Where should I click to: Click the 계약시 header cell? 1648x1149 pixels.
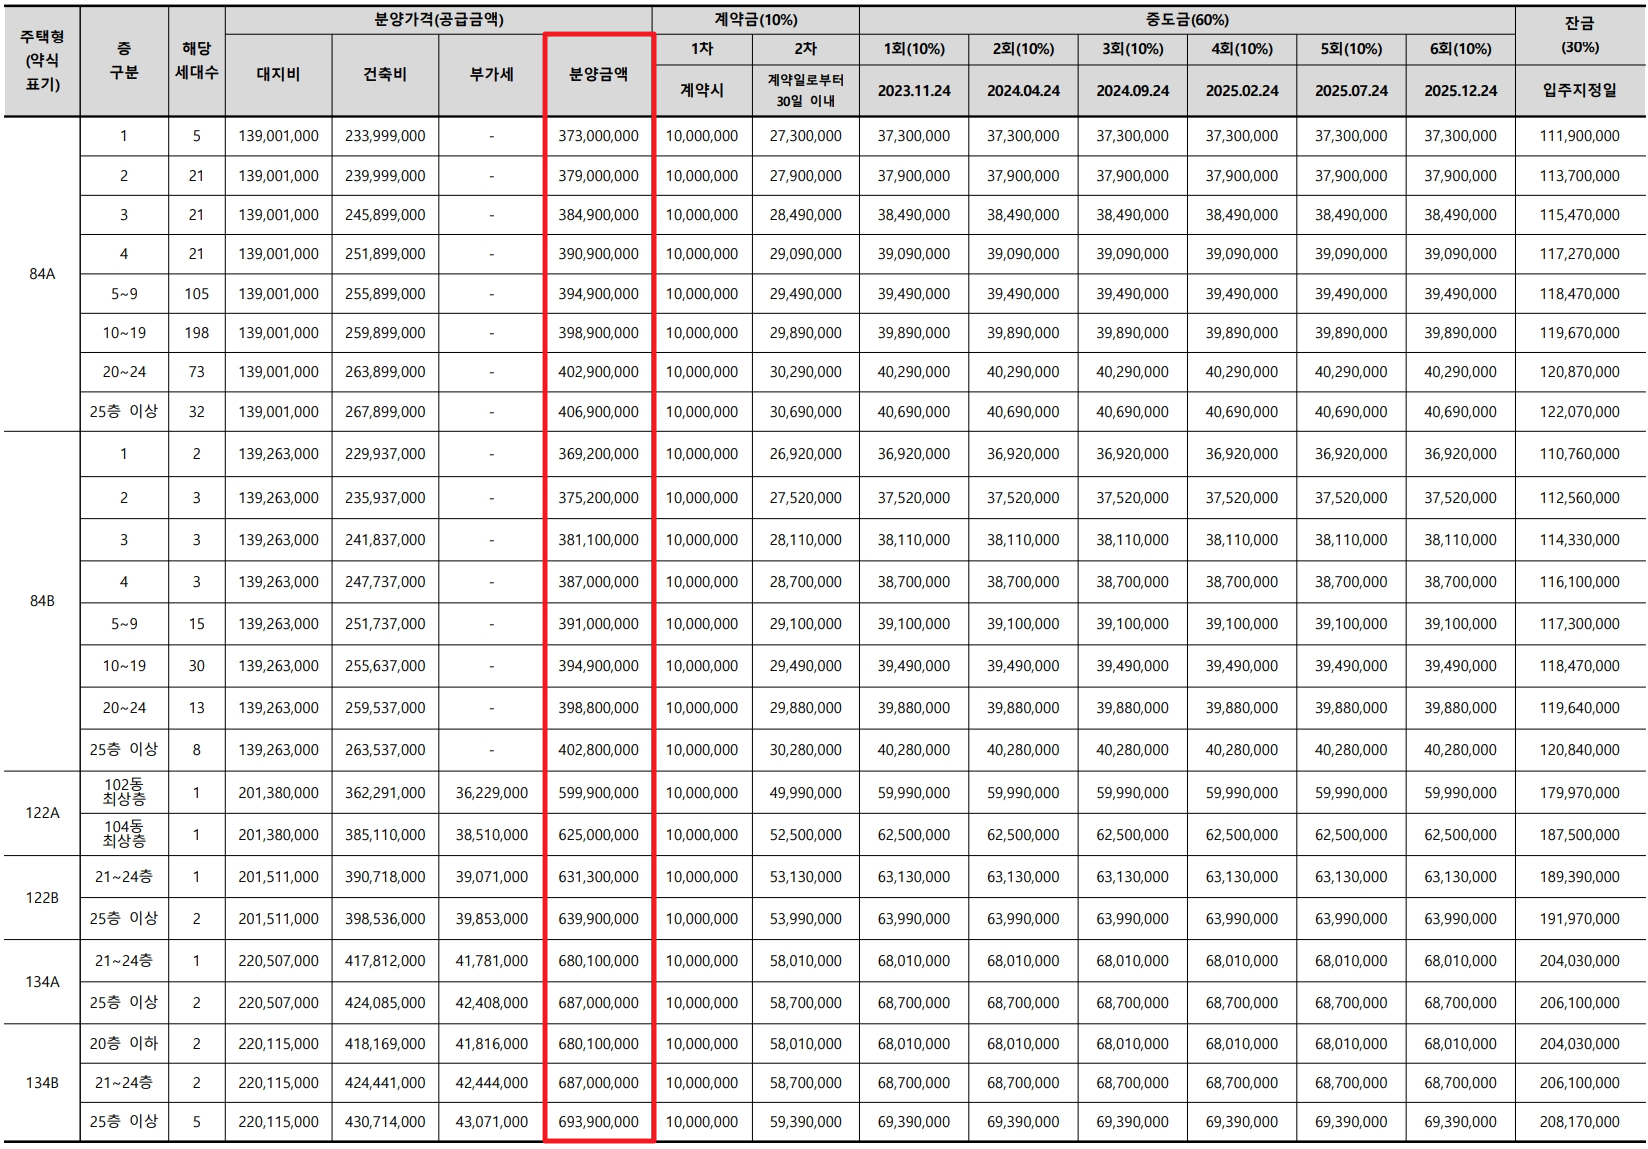pos(702,90)
